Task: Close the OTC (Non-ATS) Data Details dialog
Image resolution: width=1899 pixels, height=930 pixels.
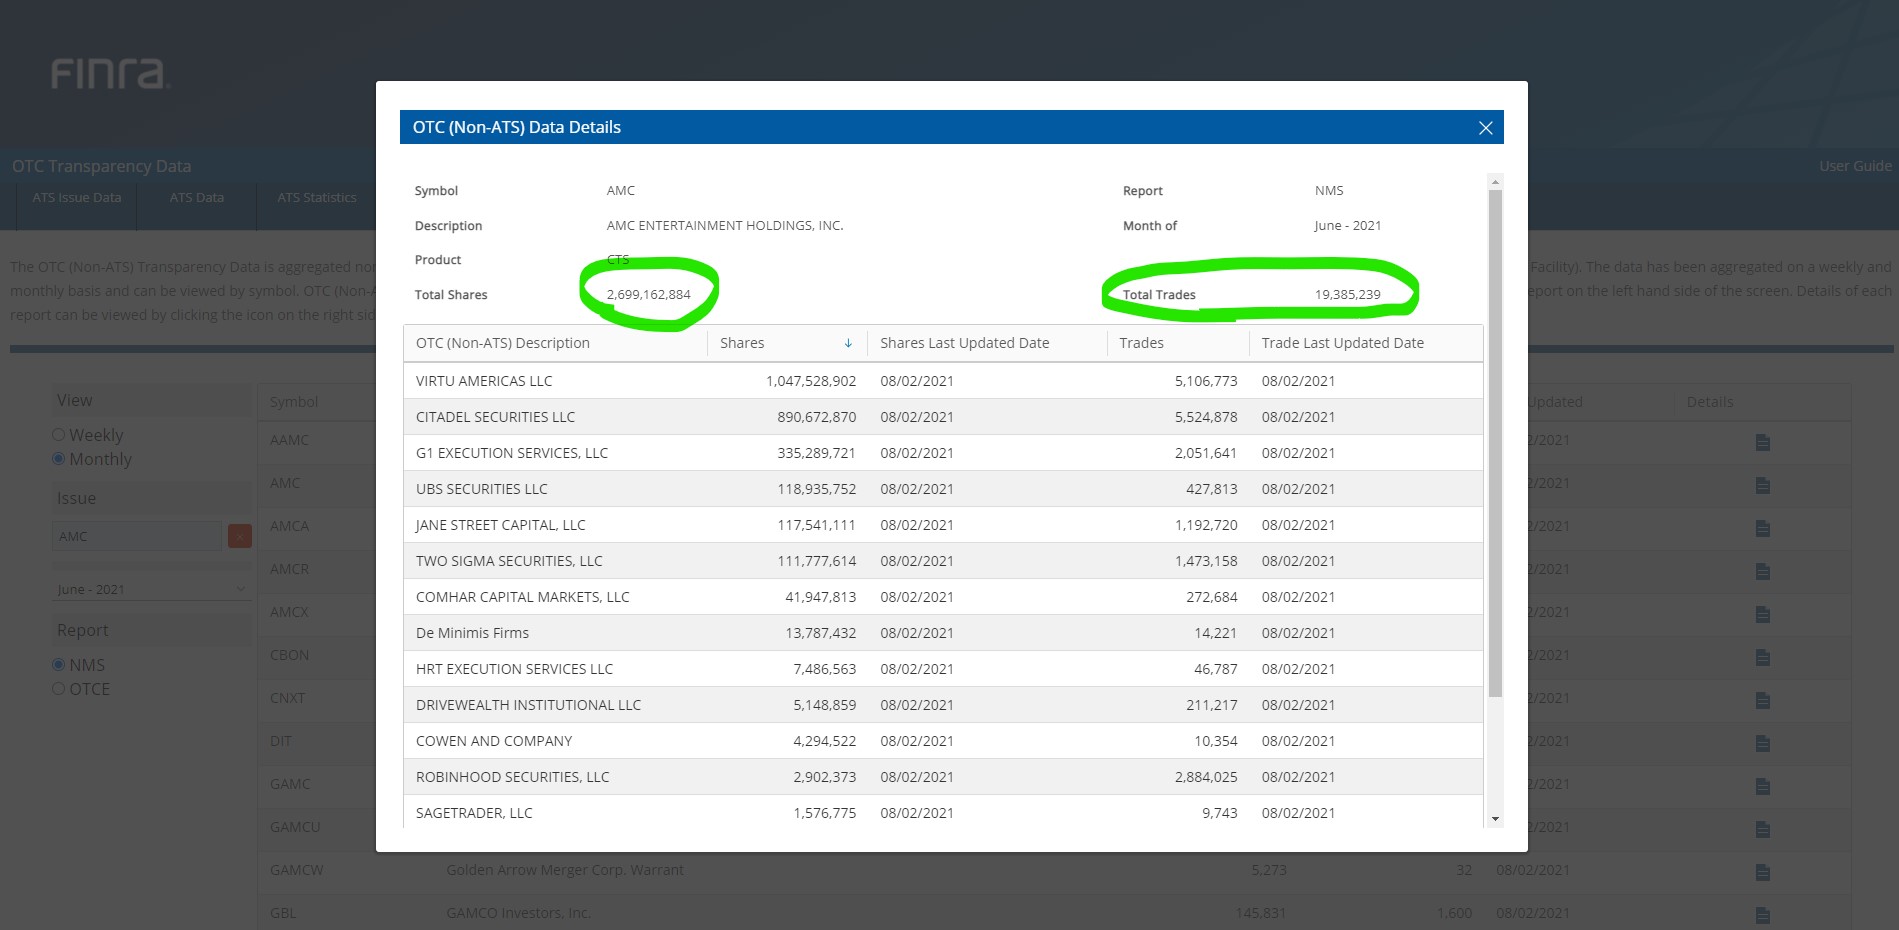Action: 1485,127
